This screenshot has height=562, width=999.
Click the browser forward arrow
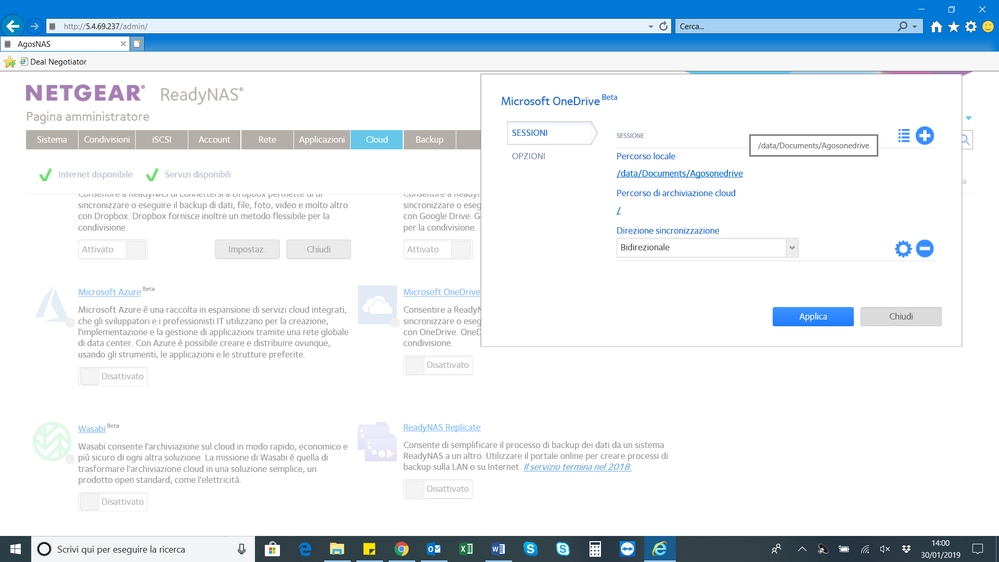34,26
